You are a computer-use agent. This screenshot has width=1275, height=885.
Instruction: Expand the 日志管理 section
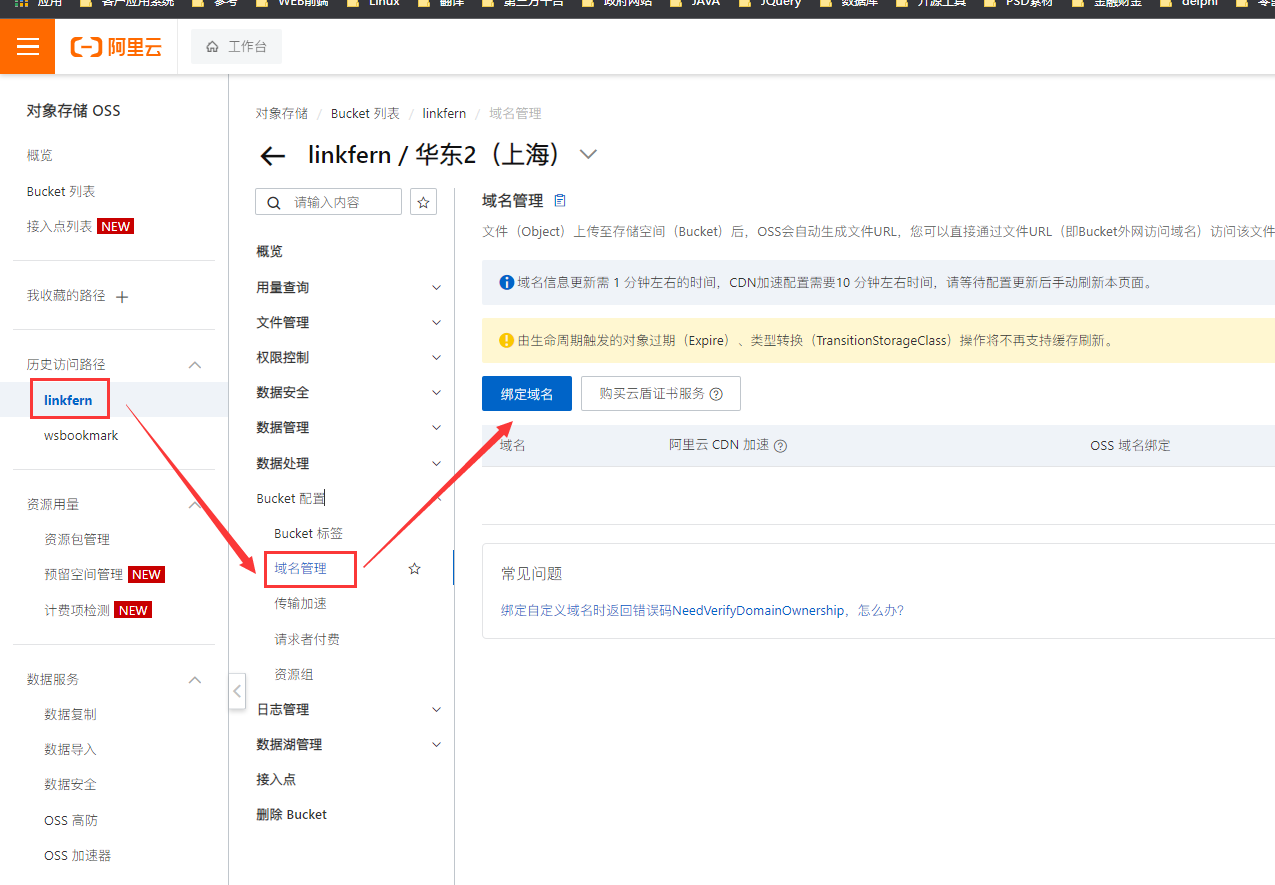click(436, 710)
